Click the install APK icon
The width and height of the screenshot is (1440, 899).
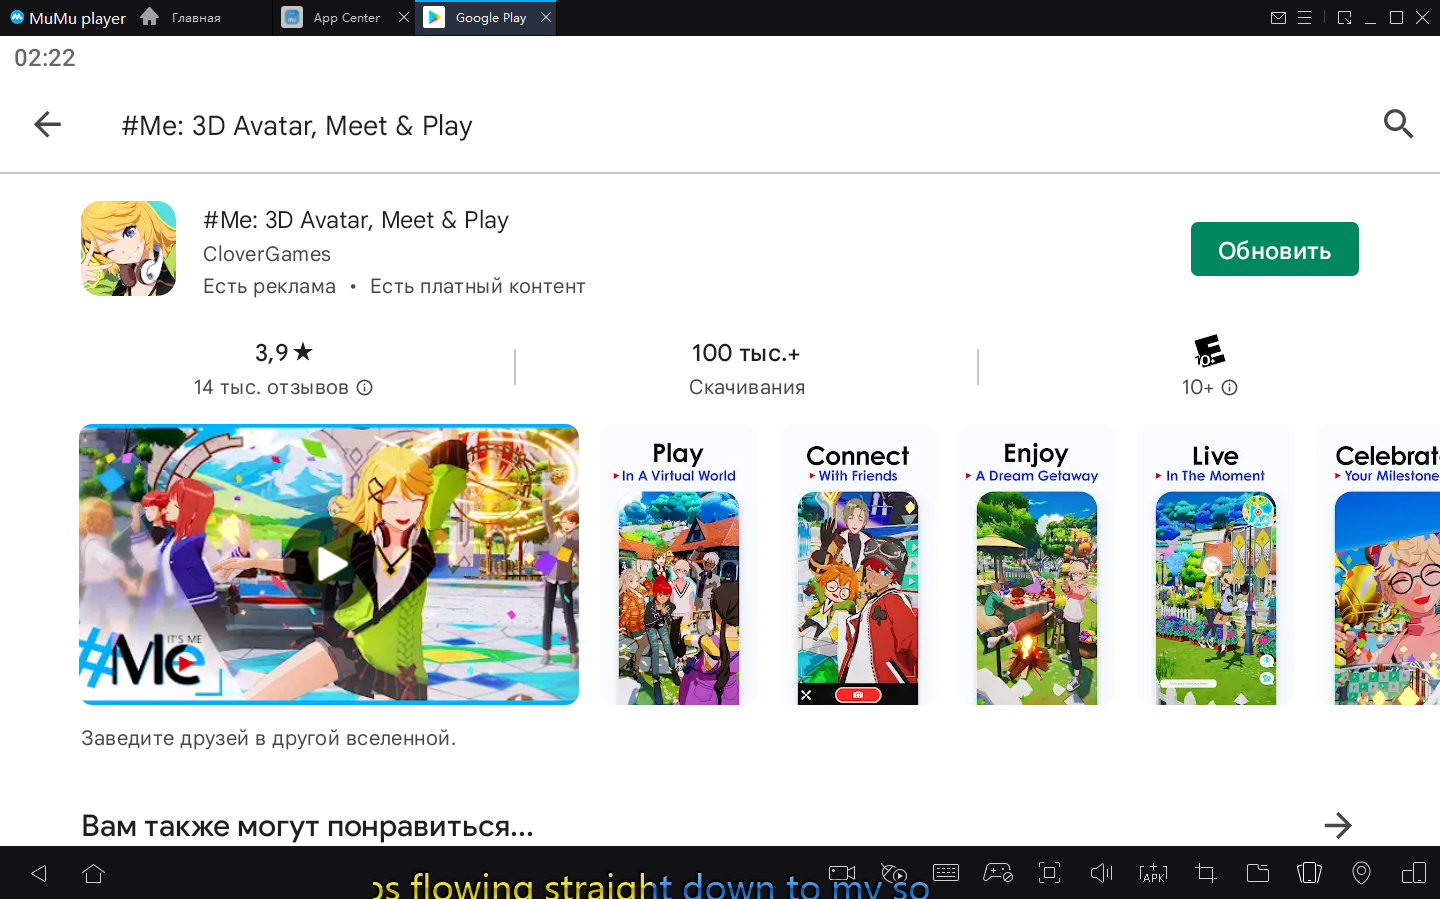1153,873
